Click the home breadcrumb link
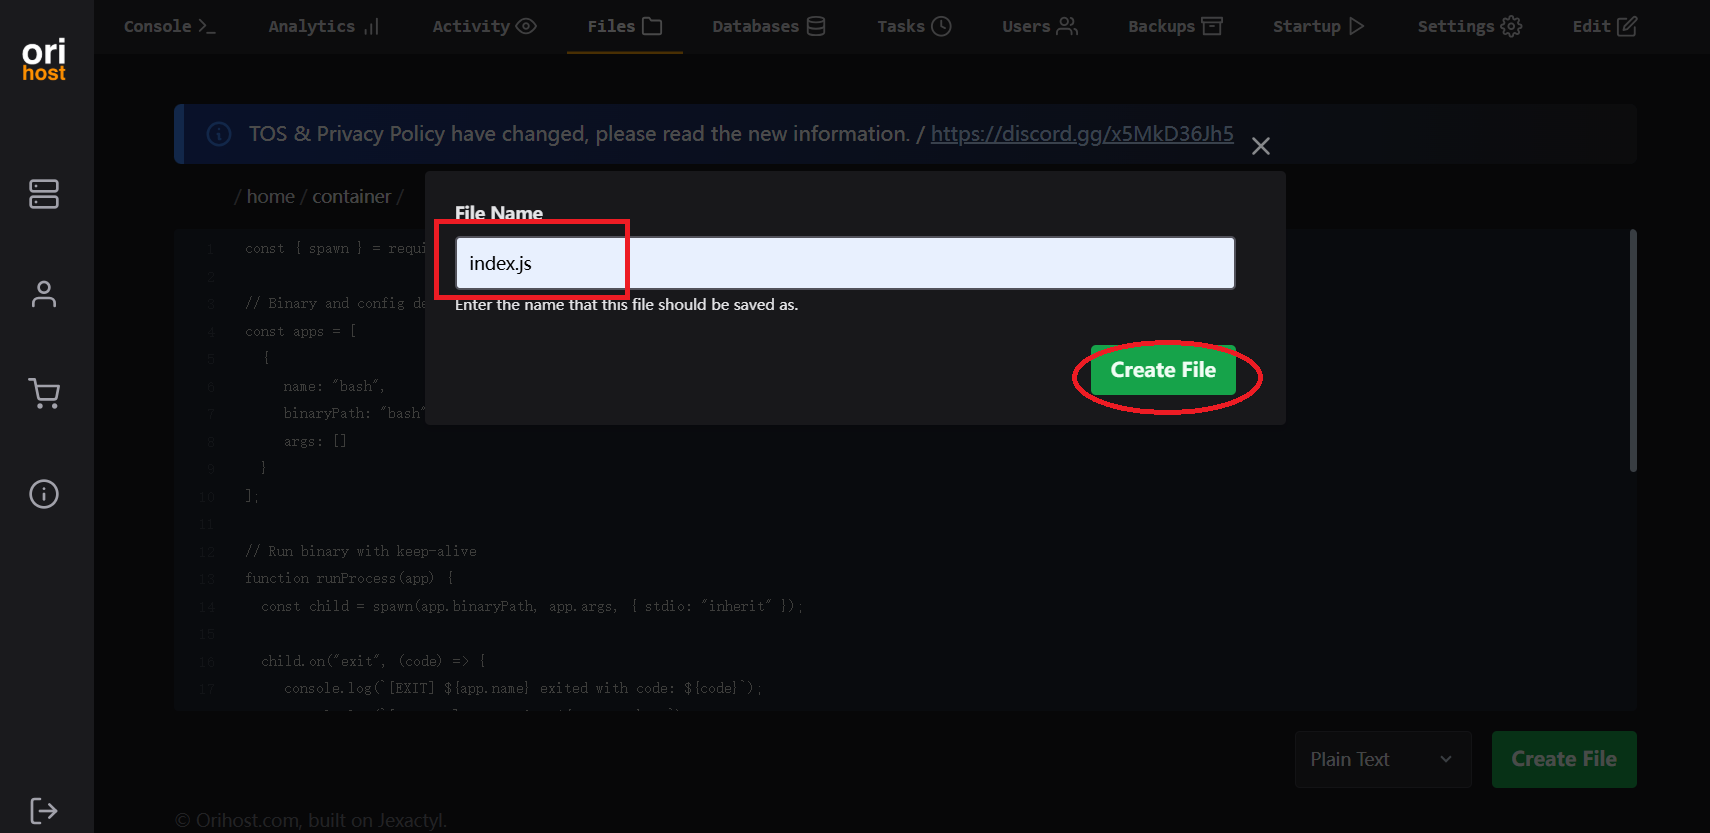Screen dimensions: 1710x833 coord(270,197)
